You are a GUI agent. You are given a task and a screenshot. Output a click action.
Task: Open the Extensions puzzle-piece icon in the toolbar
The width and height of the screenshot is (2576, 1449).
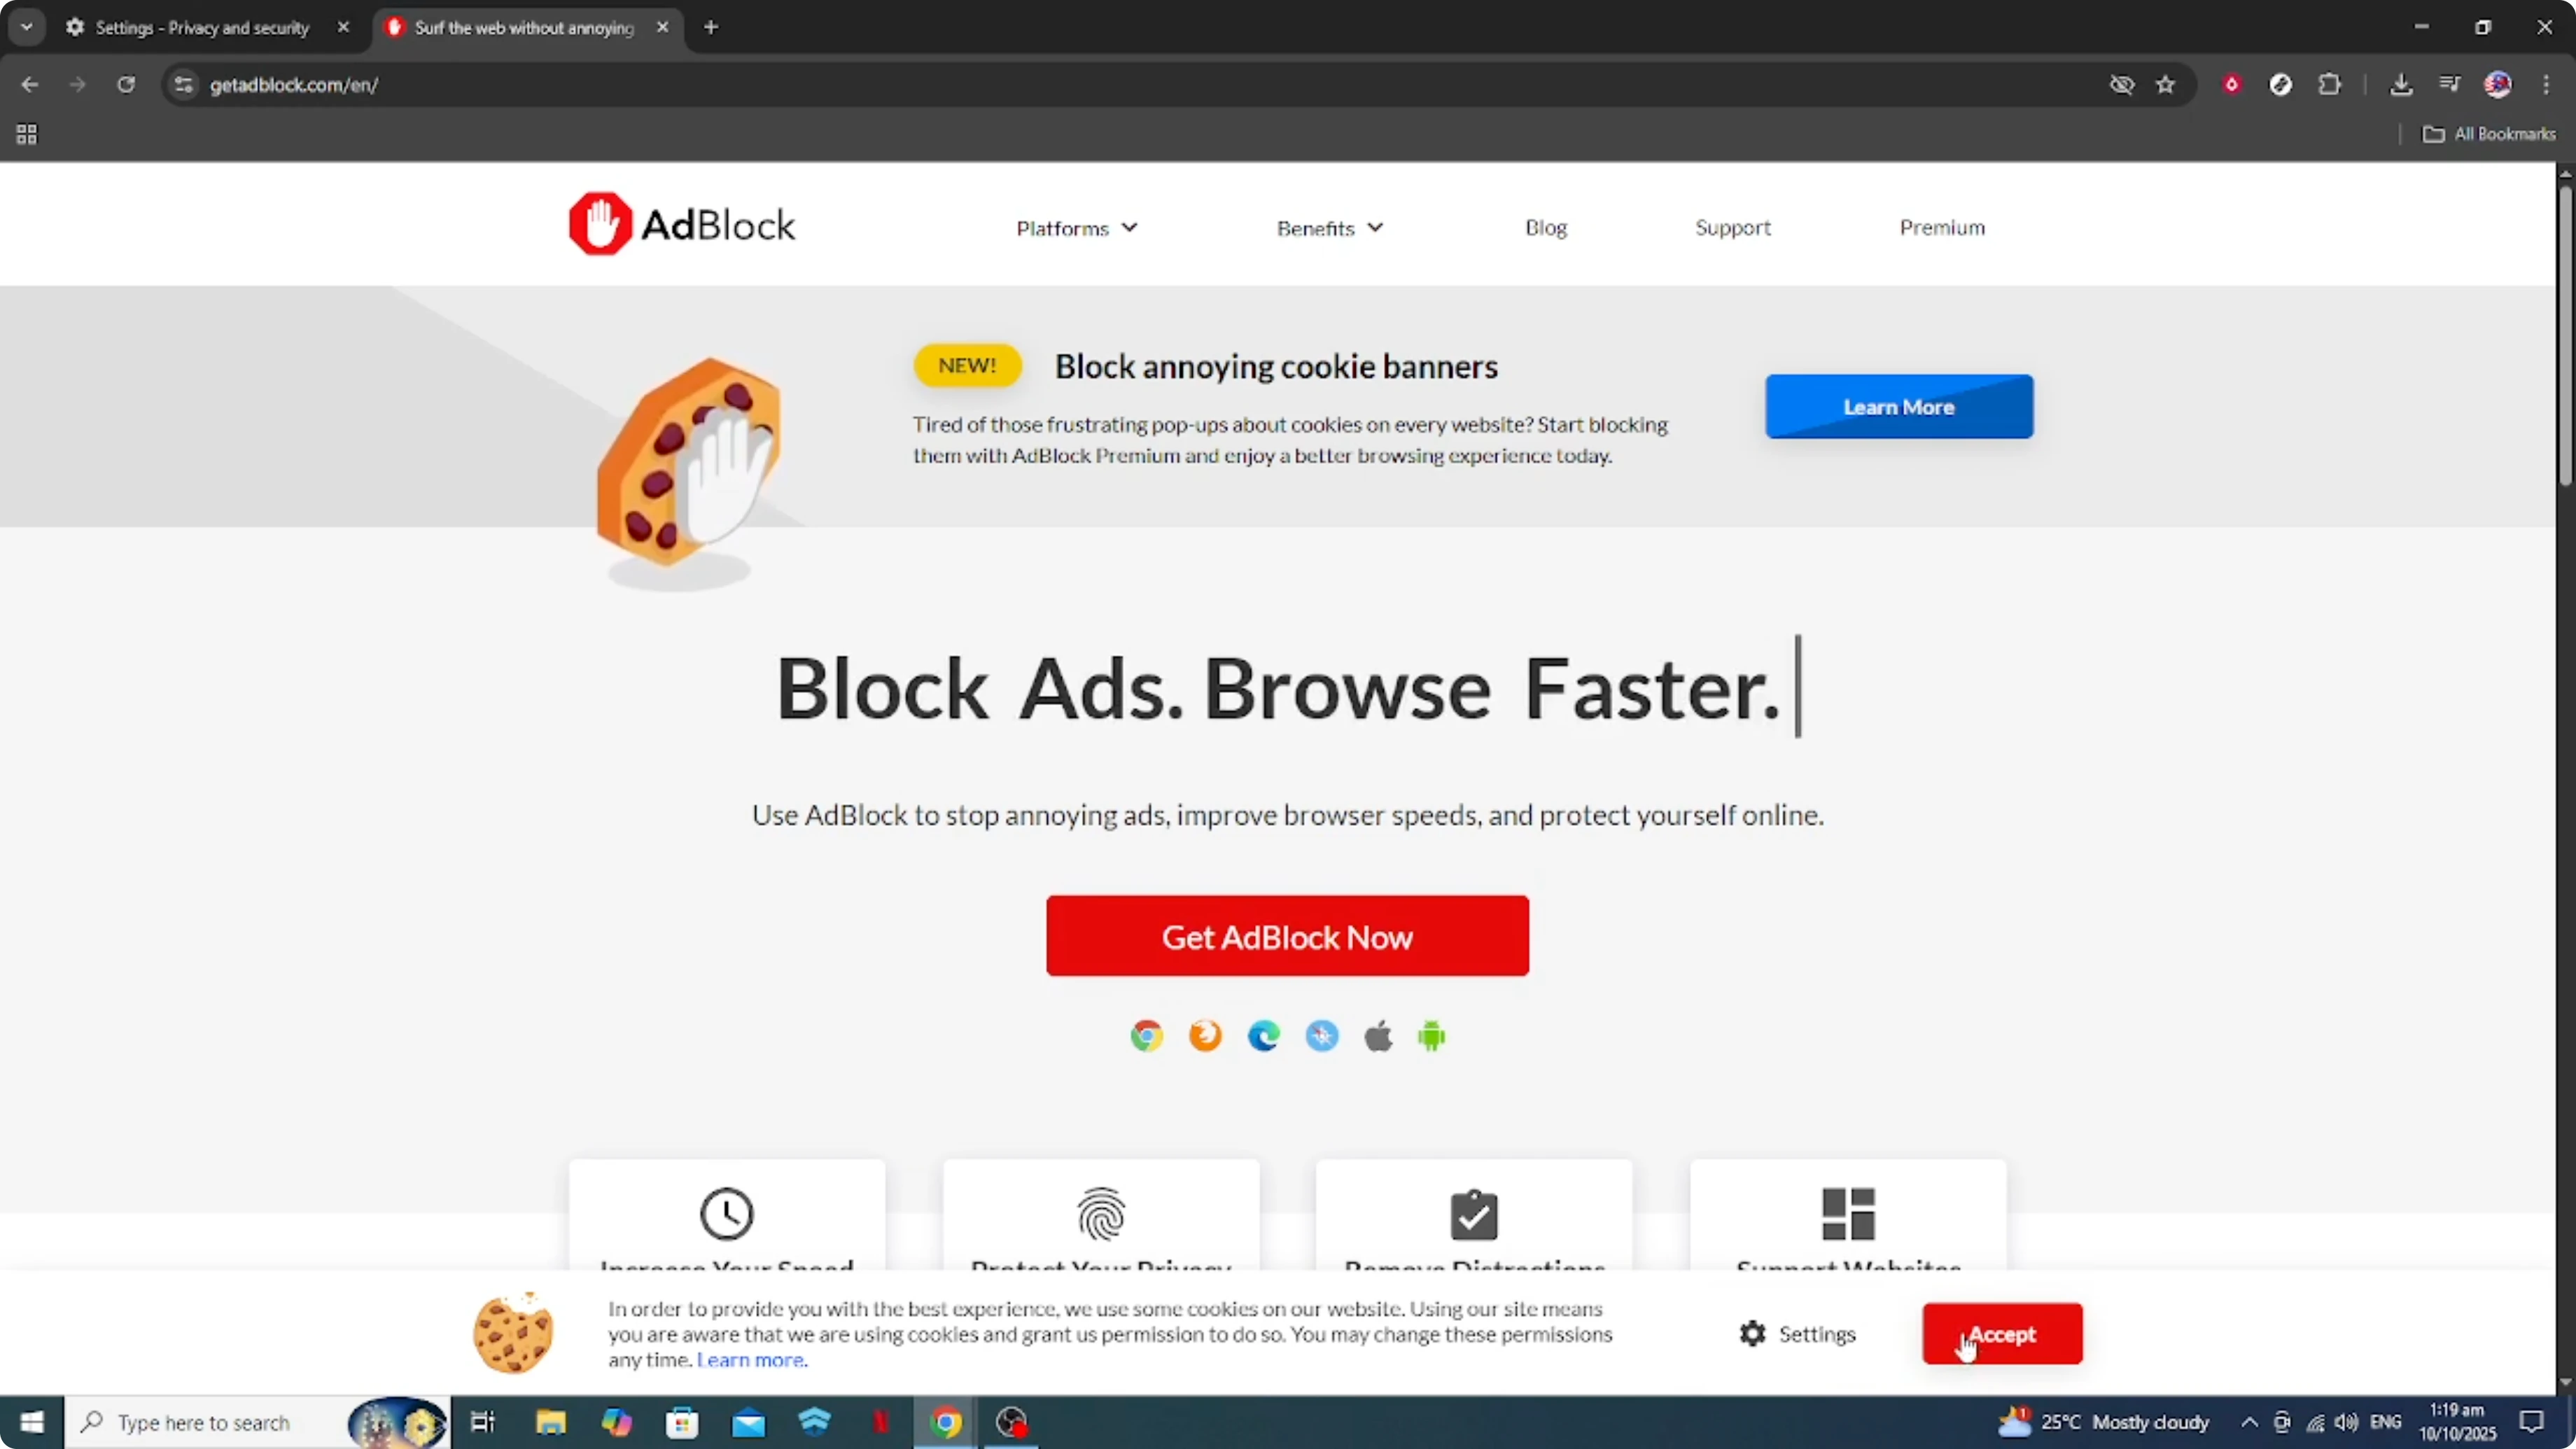click(x=2330, y=84)
